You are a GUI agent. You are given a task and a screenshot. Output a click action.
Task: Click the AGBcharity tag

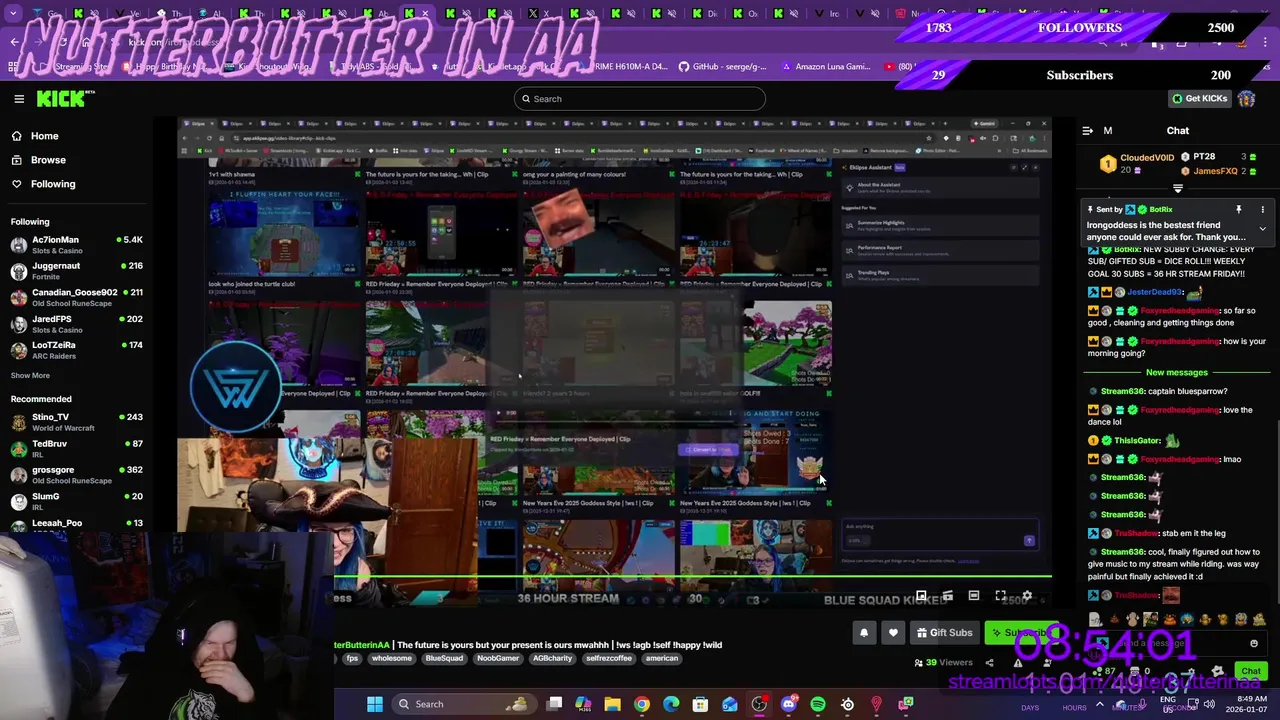click(552, 659)
